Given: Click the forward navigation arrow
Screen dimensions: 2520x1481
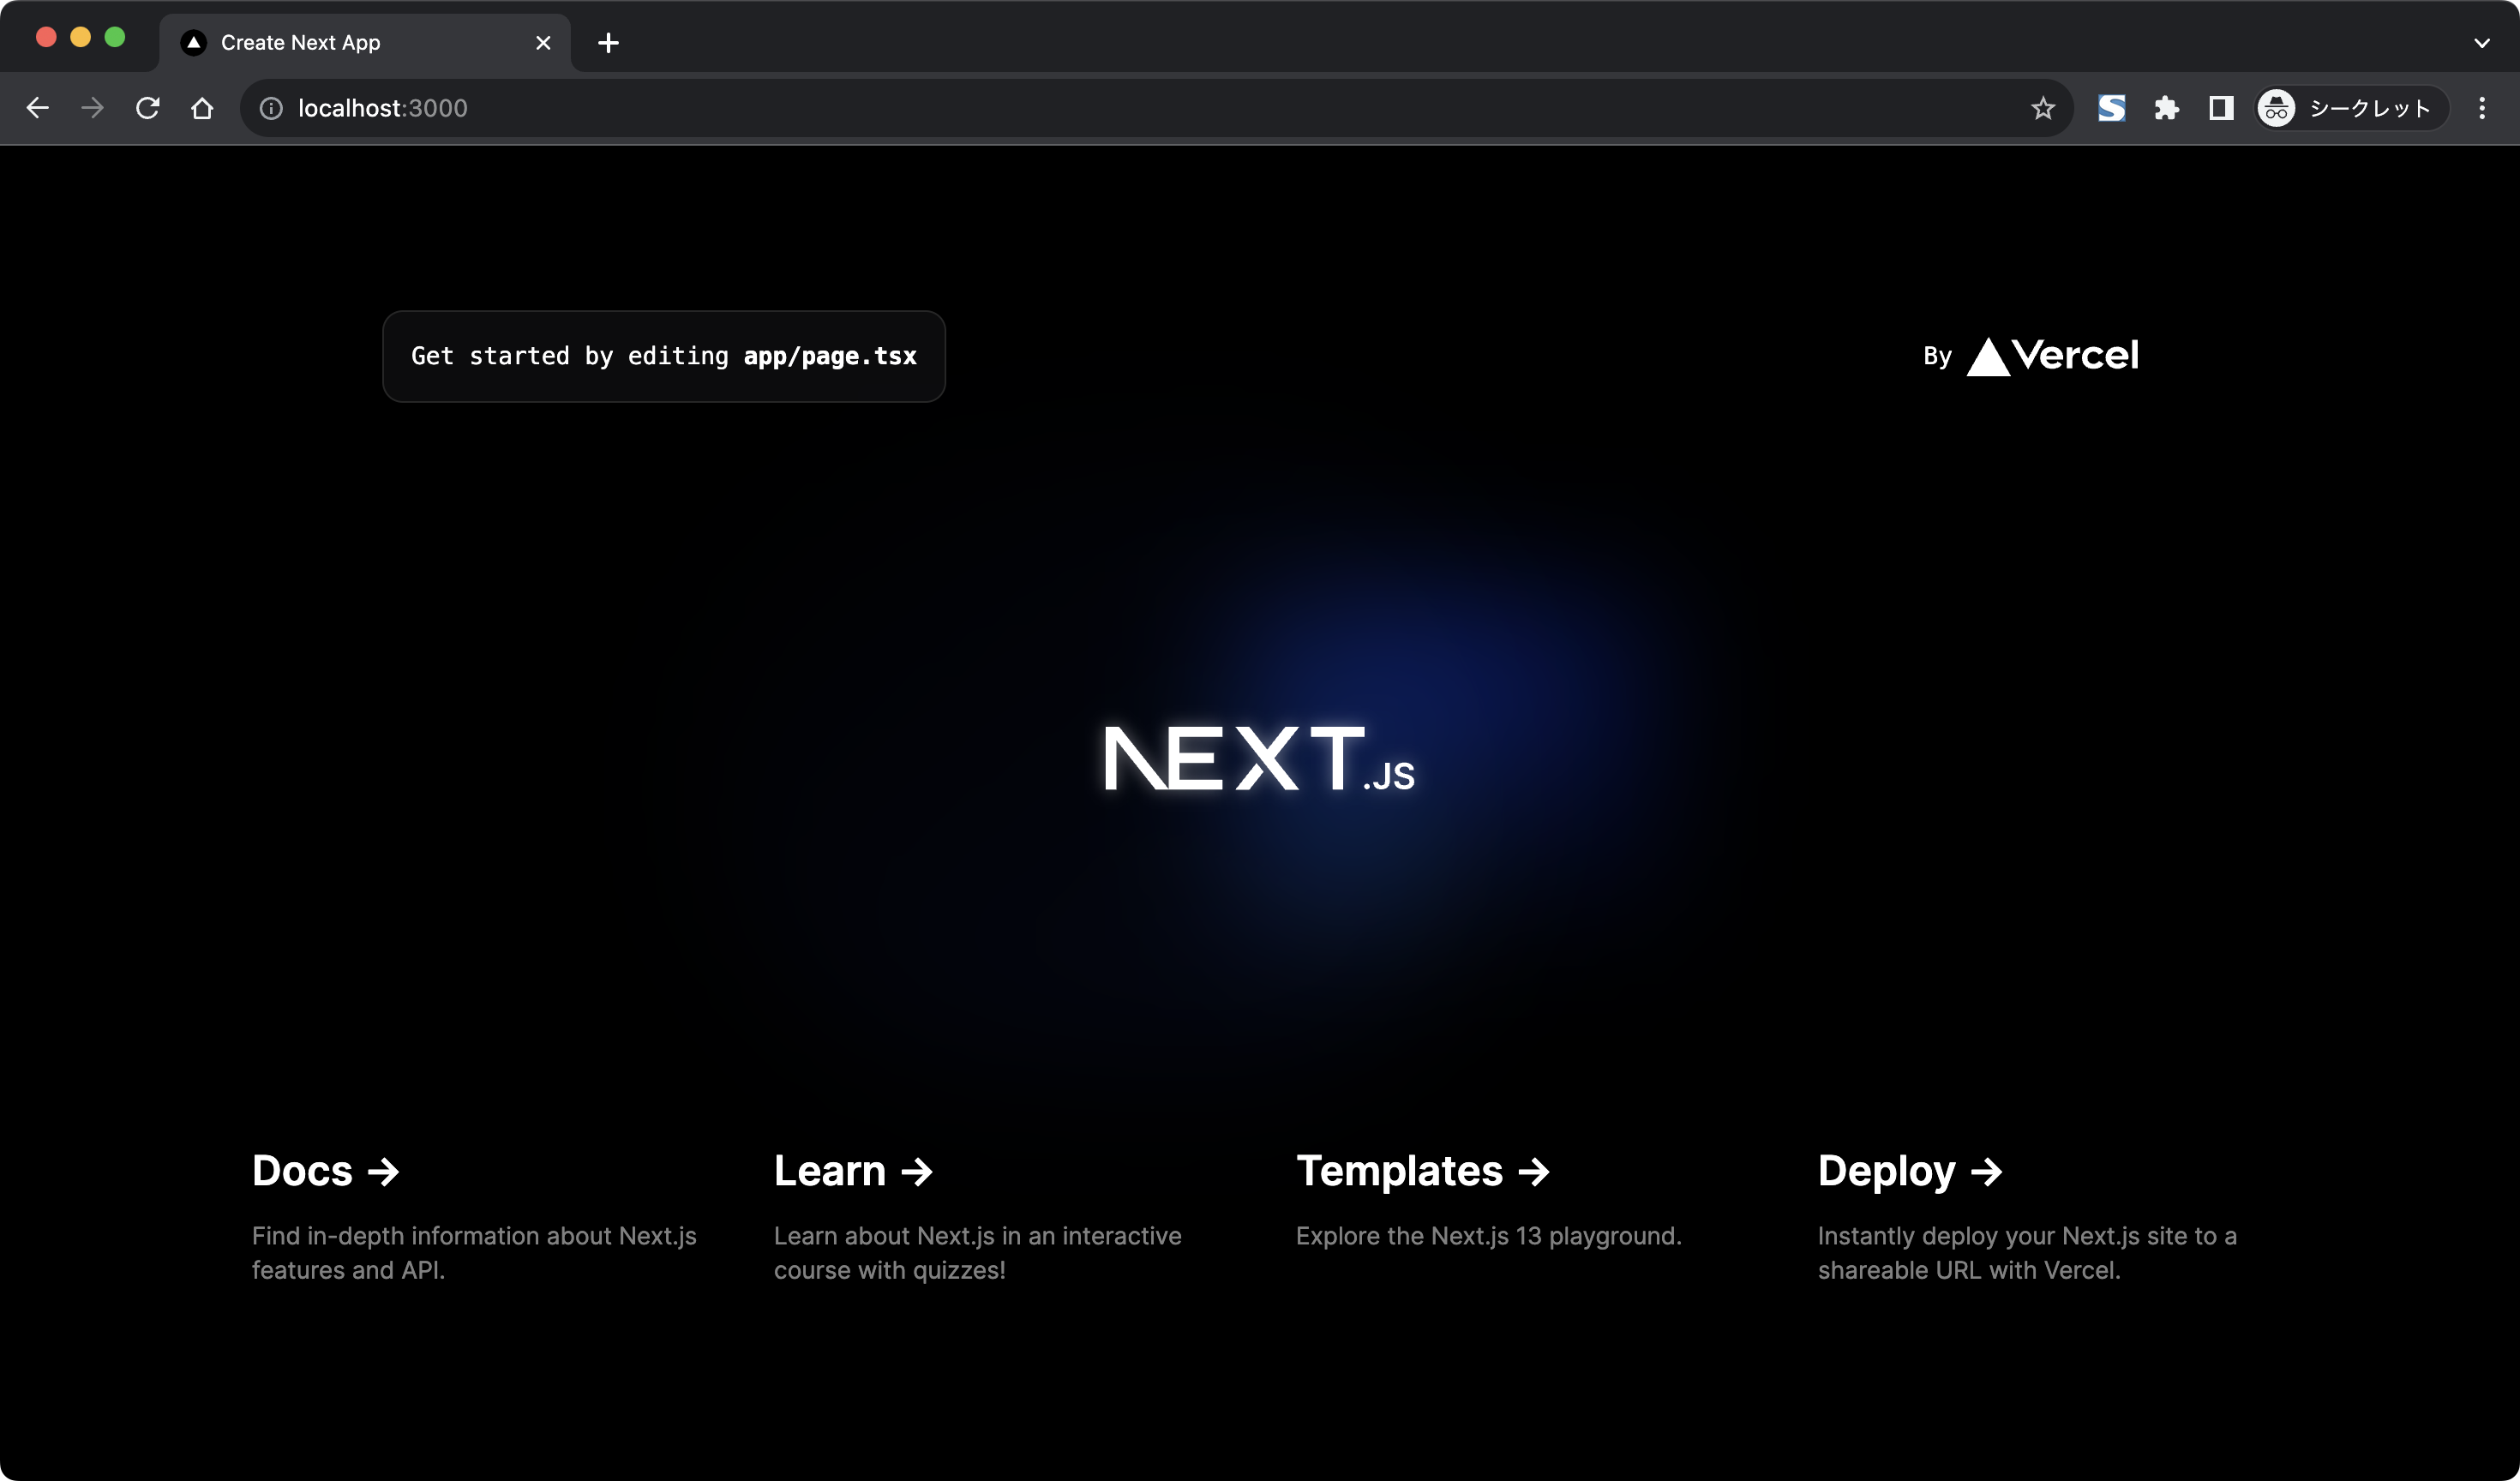Looking at the screenshot, I should (92, 108).
